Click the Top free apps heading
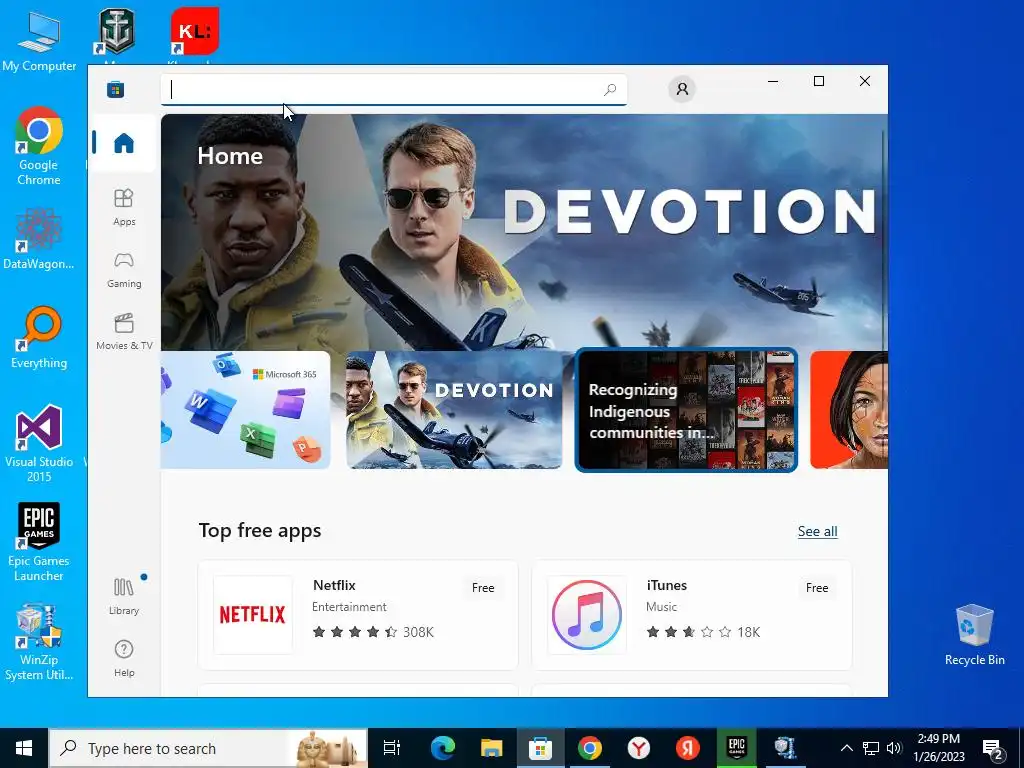This screenshot has height=768, width=1024. [260, 530]
